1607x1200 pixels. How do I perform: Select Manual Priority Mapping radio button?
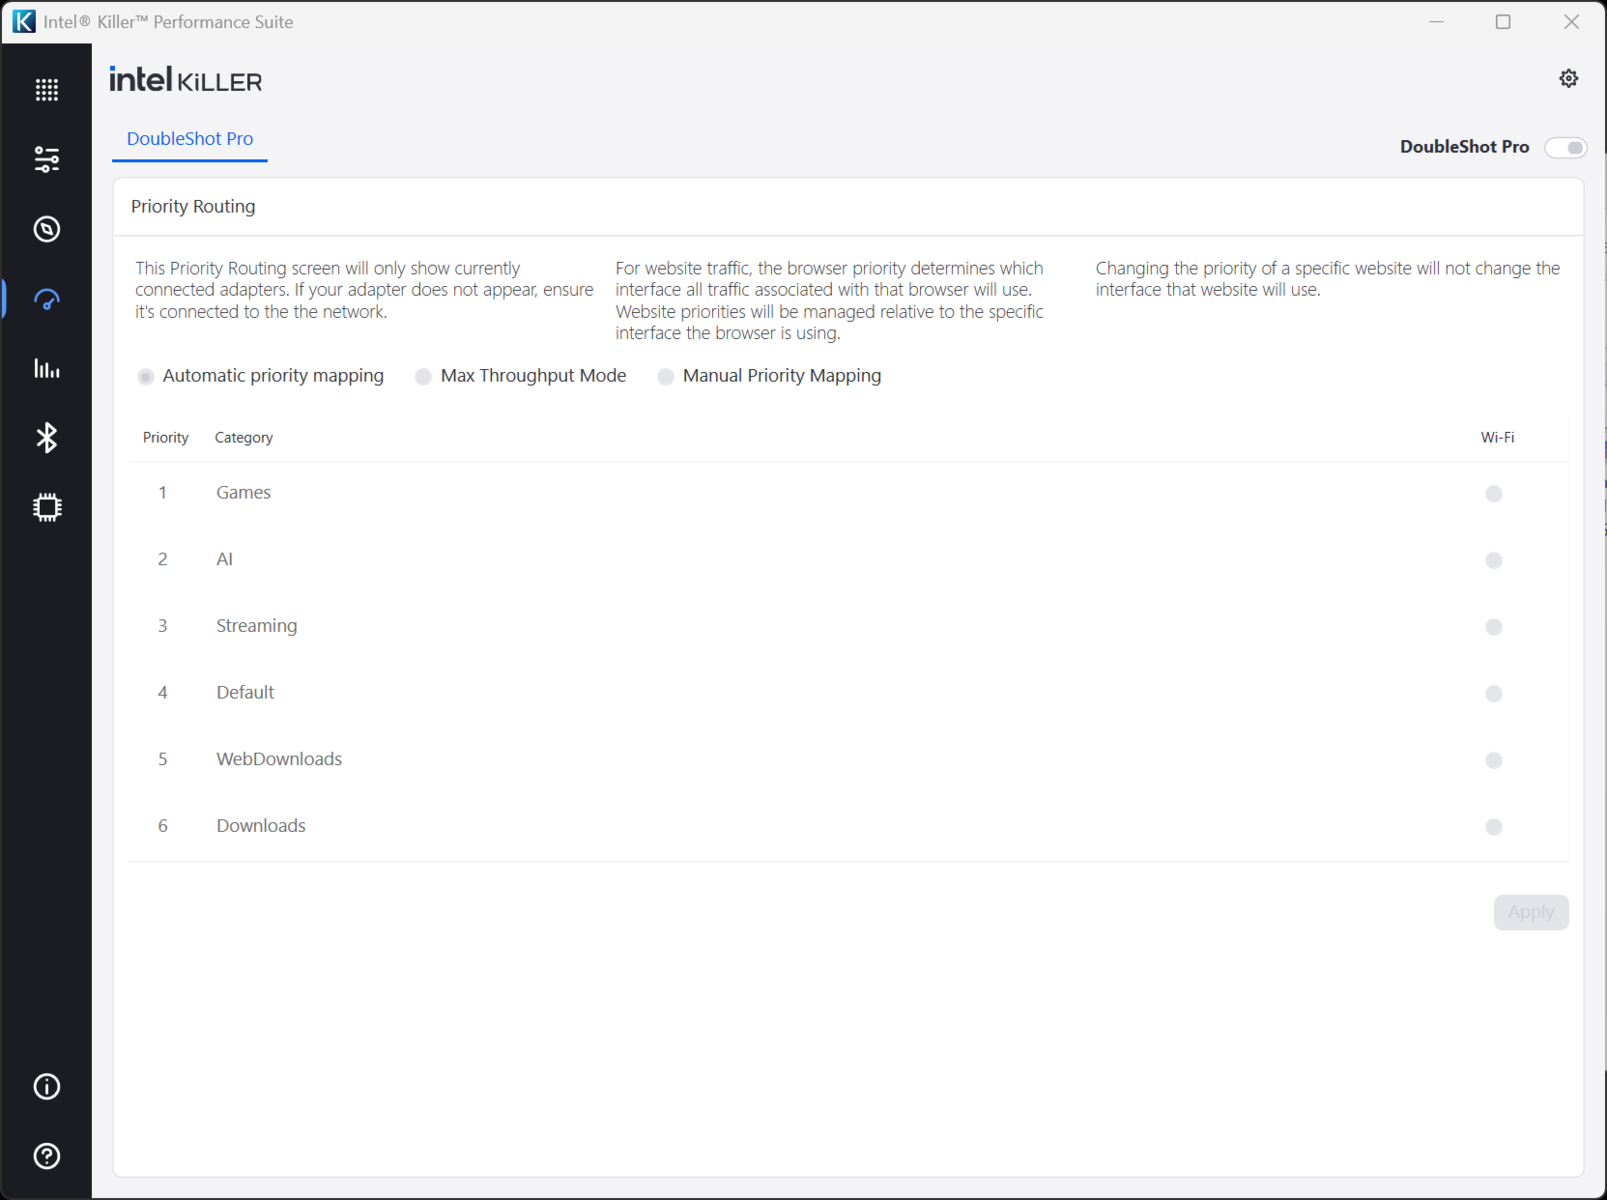click(x=666, y=377)
